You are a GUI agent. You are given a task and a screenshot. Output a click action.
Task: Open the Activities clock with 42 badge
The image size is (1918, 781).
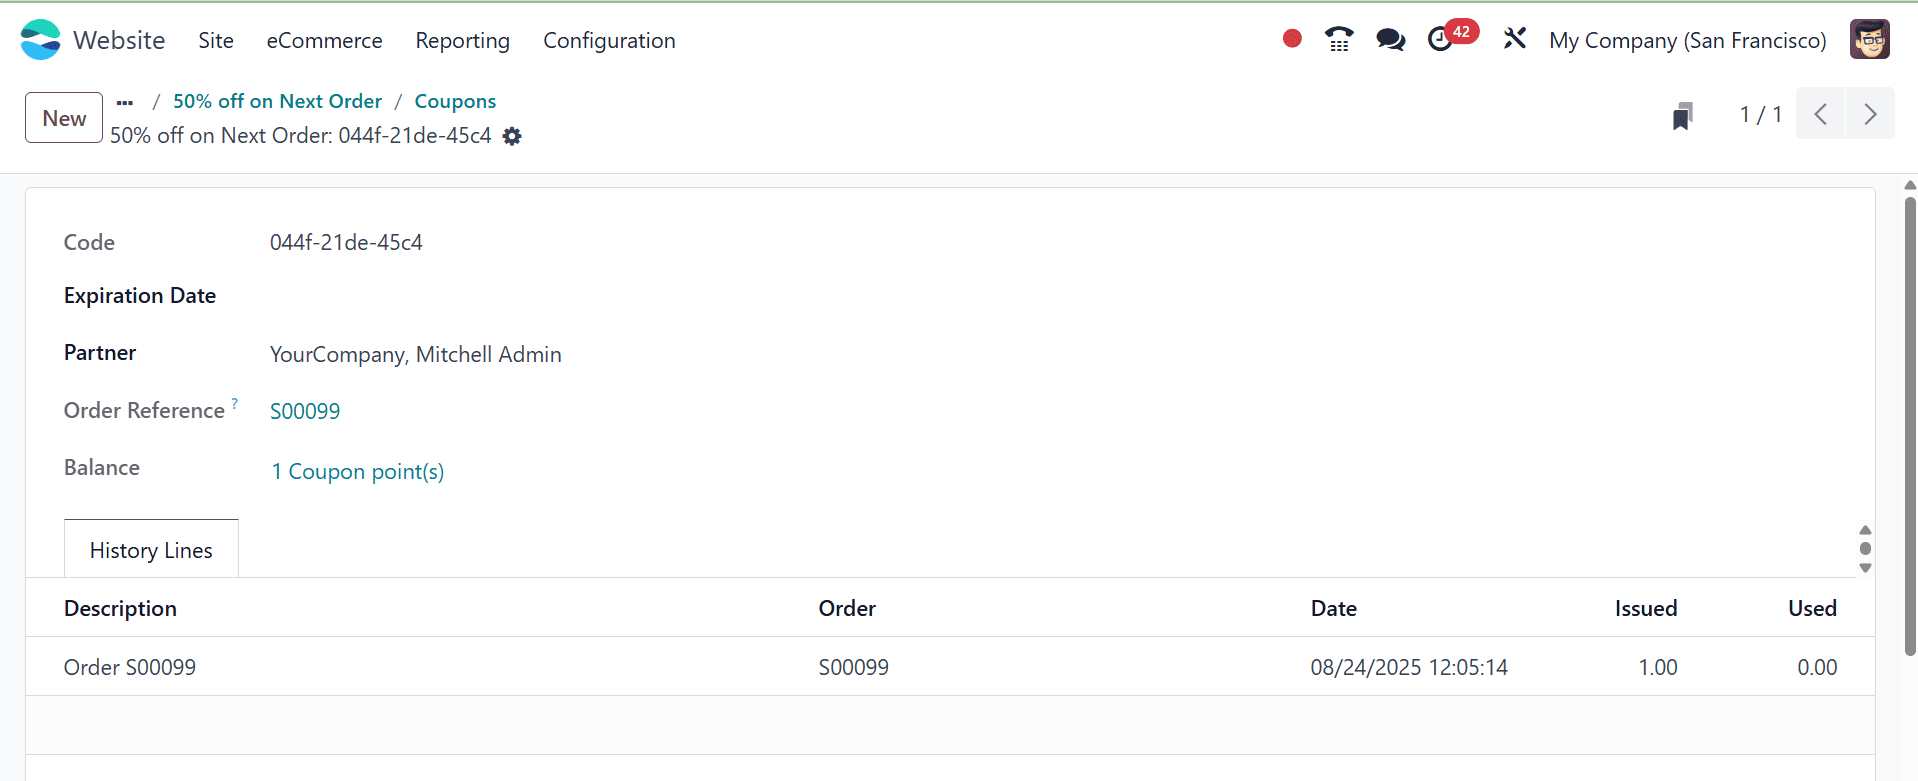coord(1441,40)
